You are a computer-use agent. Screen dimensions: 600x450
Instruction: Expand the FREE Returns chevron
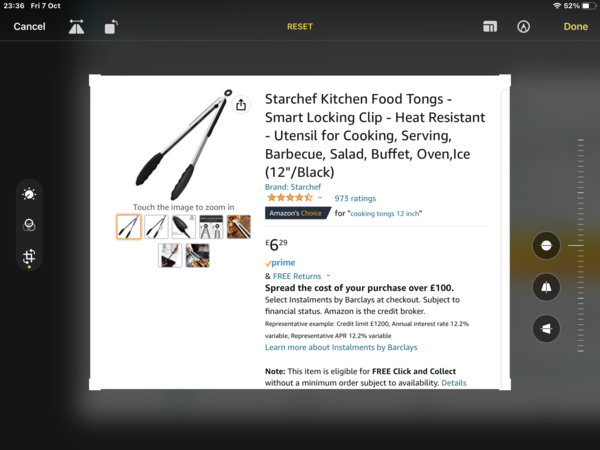click(x=328, y=276)
